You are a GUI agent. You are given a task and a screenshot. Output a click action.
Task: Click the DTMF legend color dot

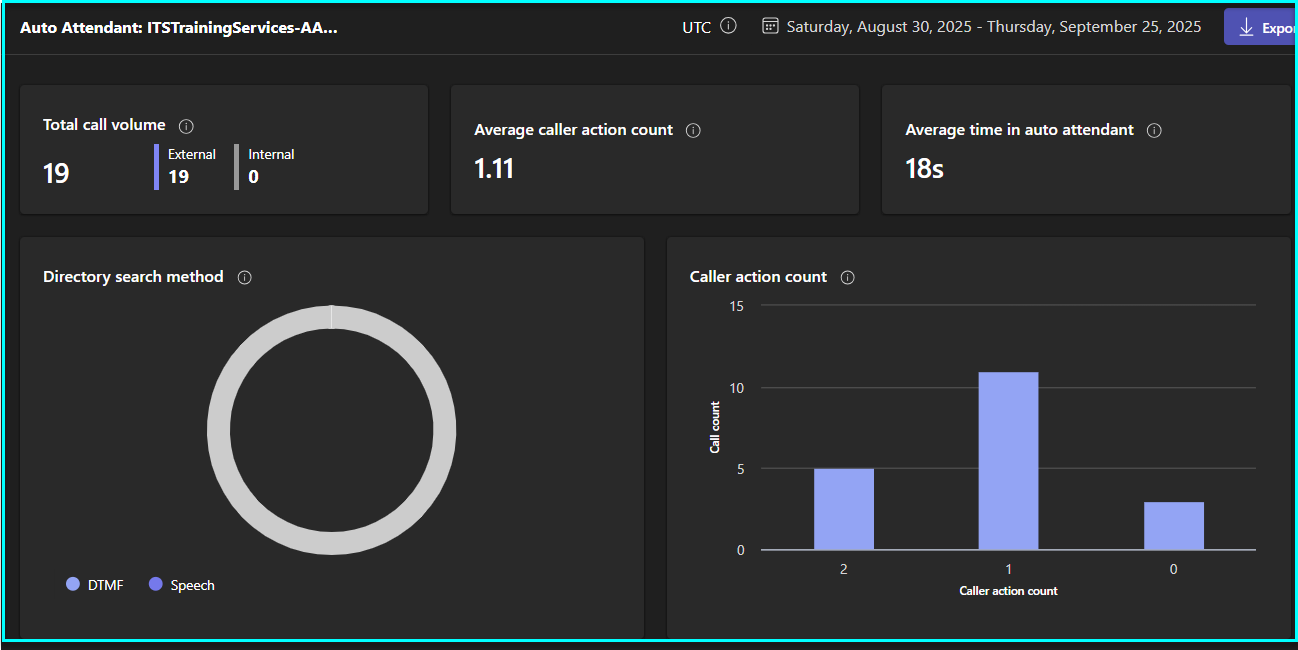(73, 585)
